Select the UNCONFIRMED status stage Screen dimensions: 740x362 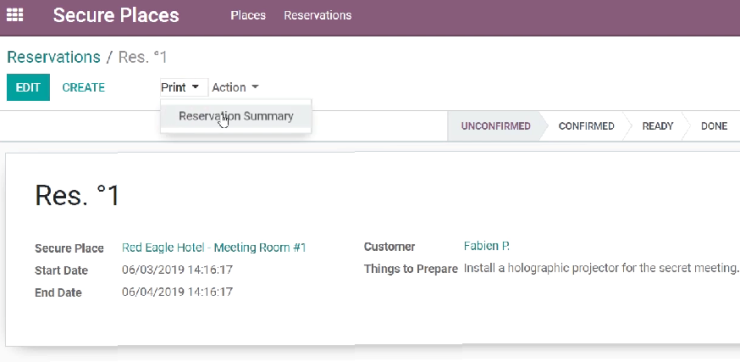(x=496, y=126)
